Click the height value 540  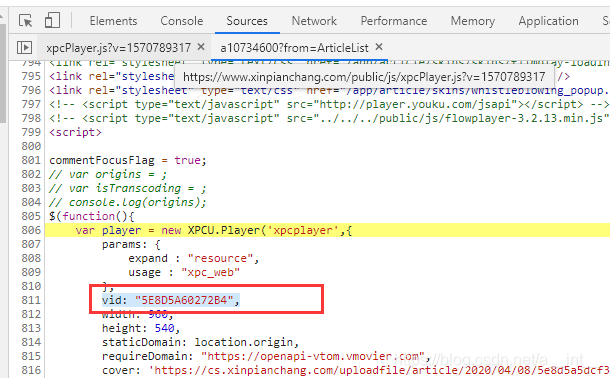point(165,328)
